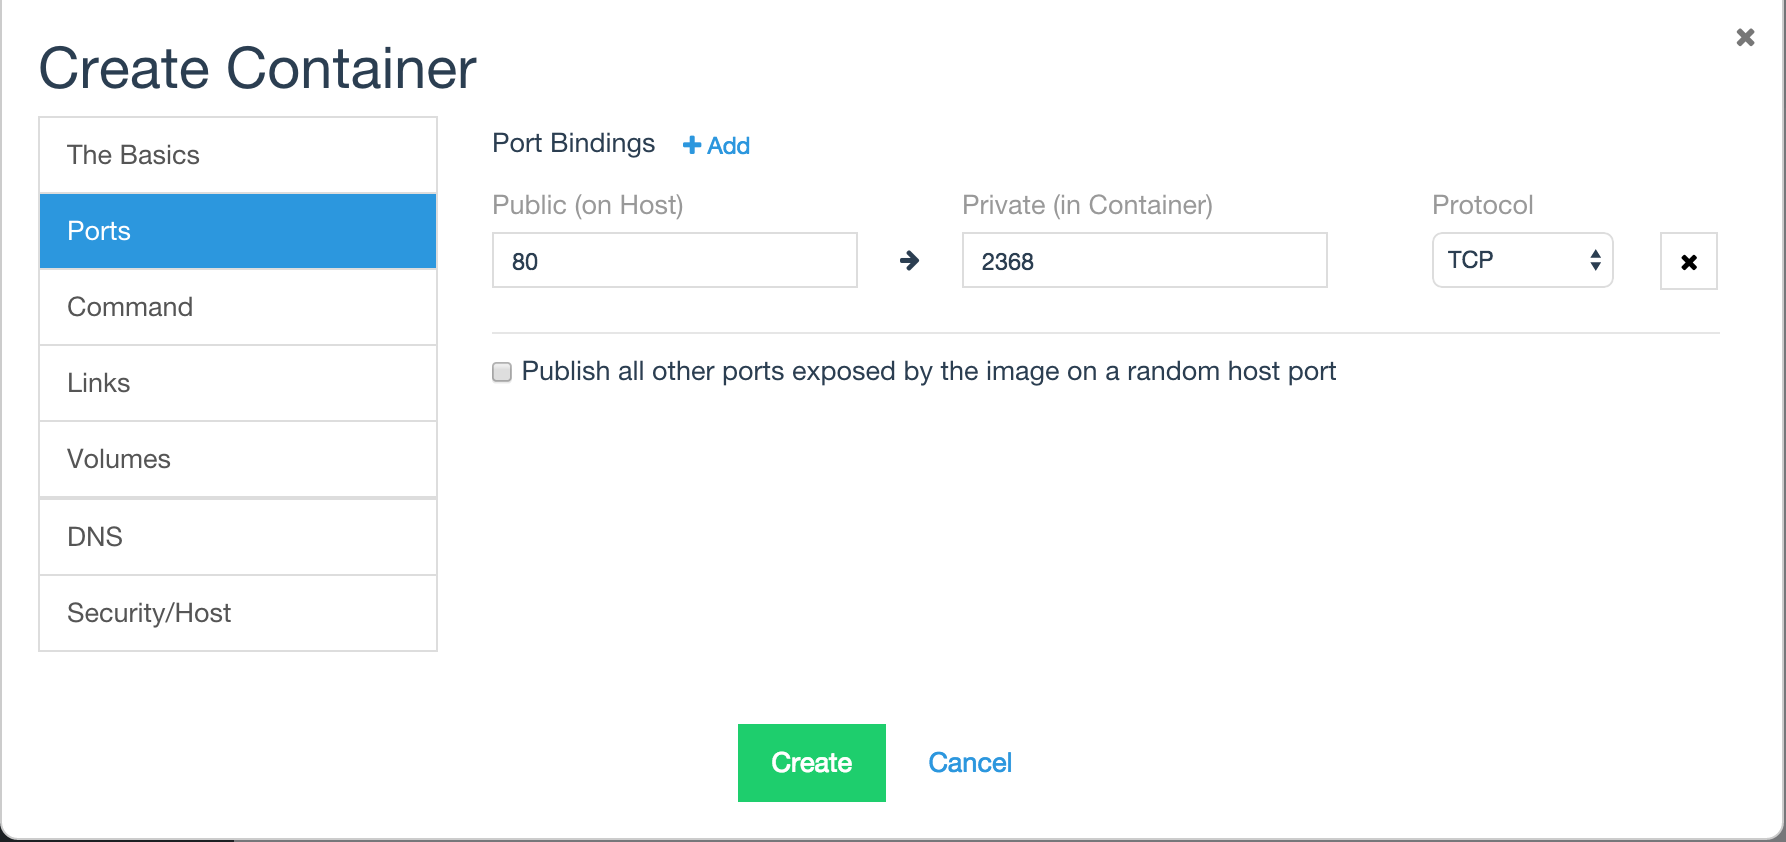Screen dimensions: 1786x842
Task: Open the Security/Host tab
Action: click(238, 613)
